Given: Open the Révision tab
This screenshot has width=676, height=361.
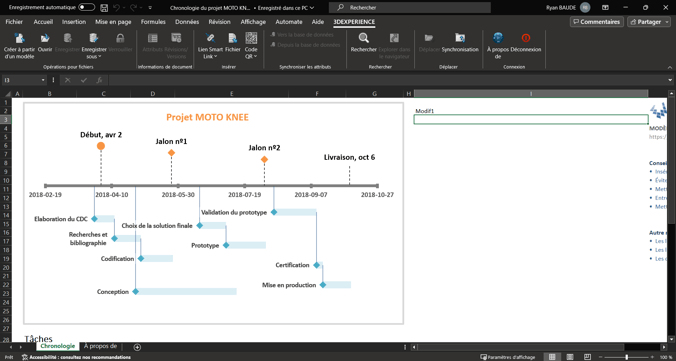Looking at the screenshot, I should tap(219, 22).
